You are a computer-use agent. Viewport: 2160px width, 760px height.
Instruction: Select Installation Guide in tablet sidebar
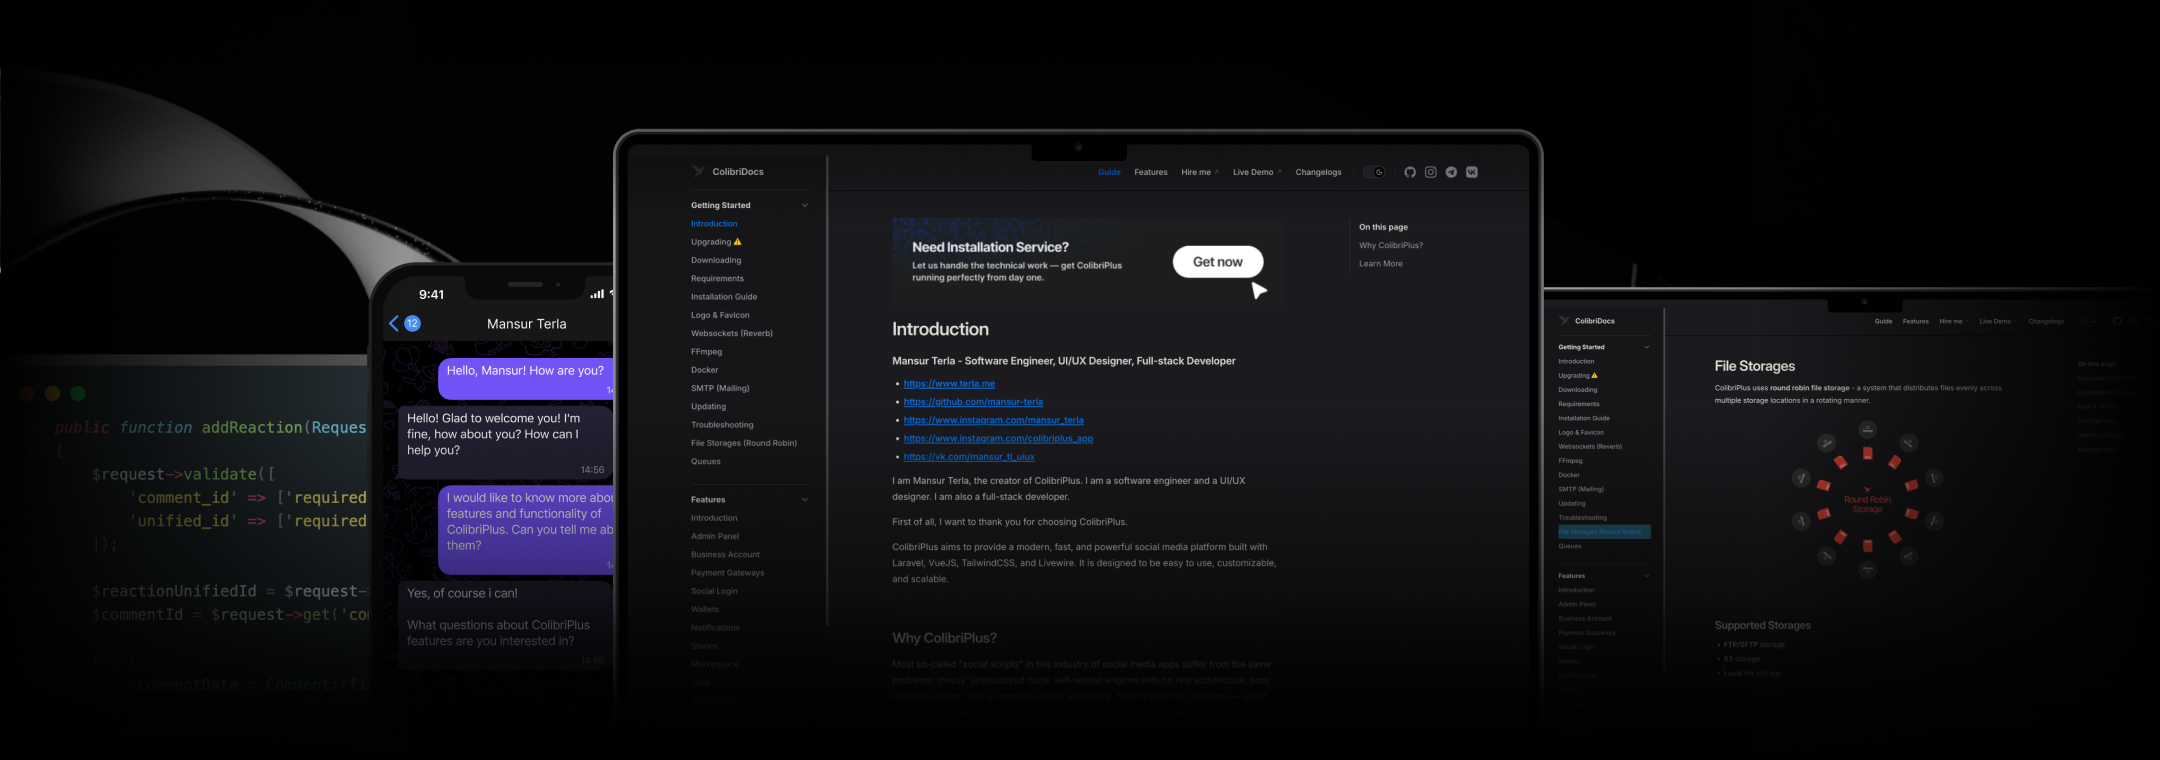pyautogui.click(x=724, y=297)
